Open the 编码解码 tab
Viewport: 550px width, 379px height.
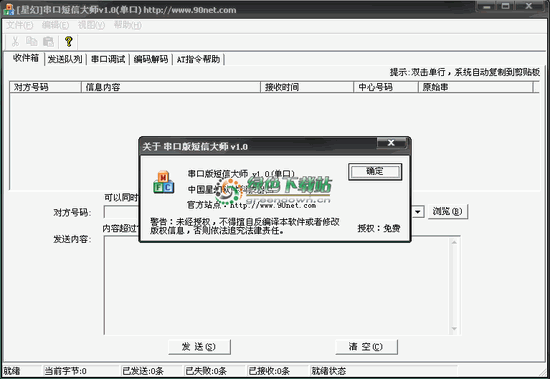[x=151, y=59]
